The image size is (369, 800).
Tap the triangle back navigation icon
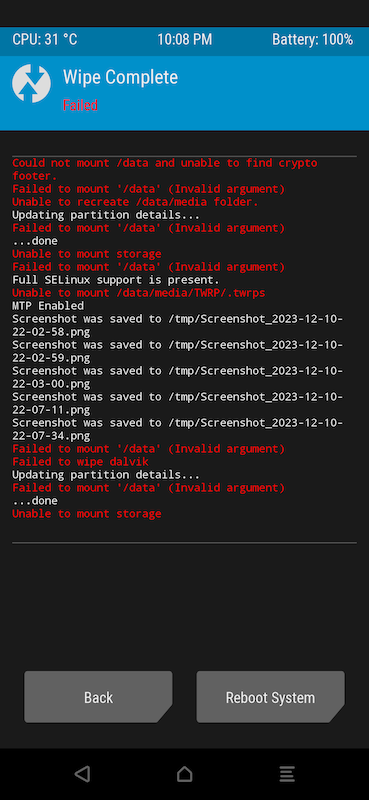(x=82, y=773)
